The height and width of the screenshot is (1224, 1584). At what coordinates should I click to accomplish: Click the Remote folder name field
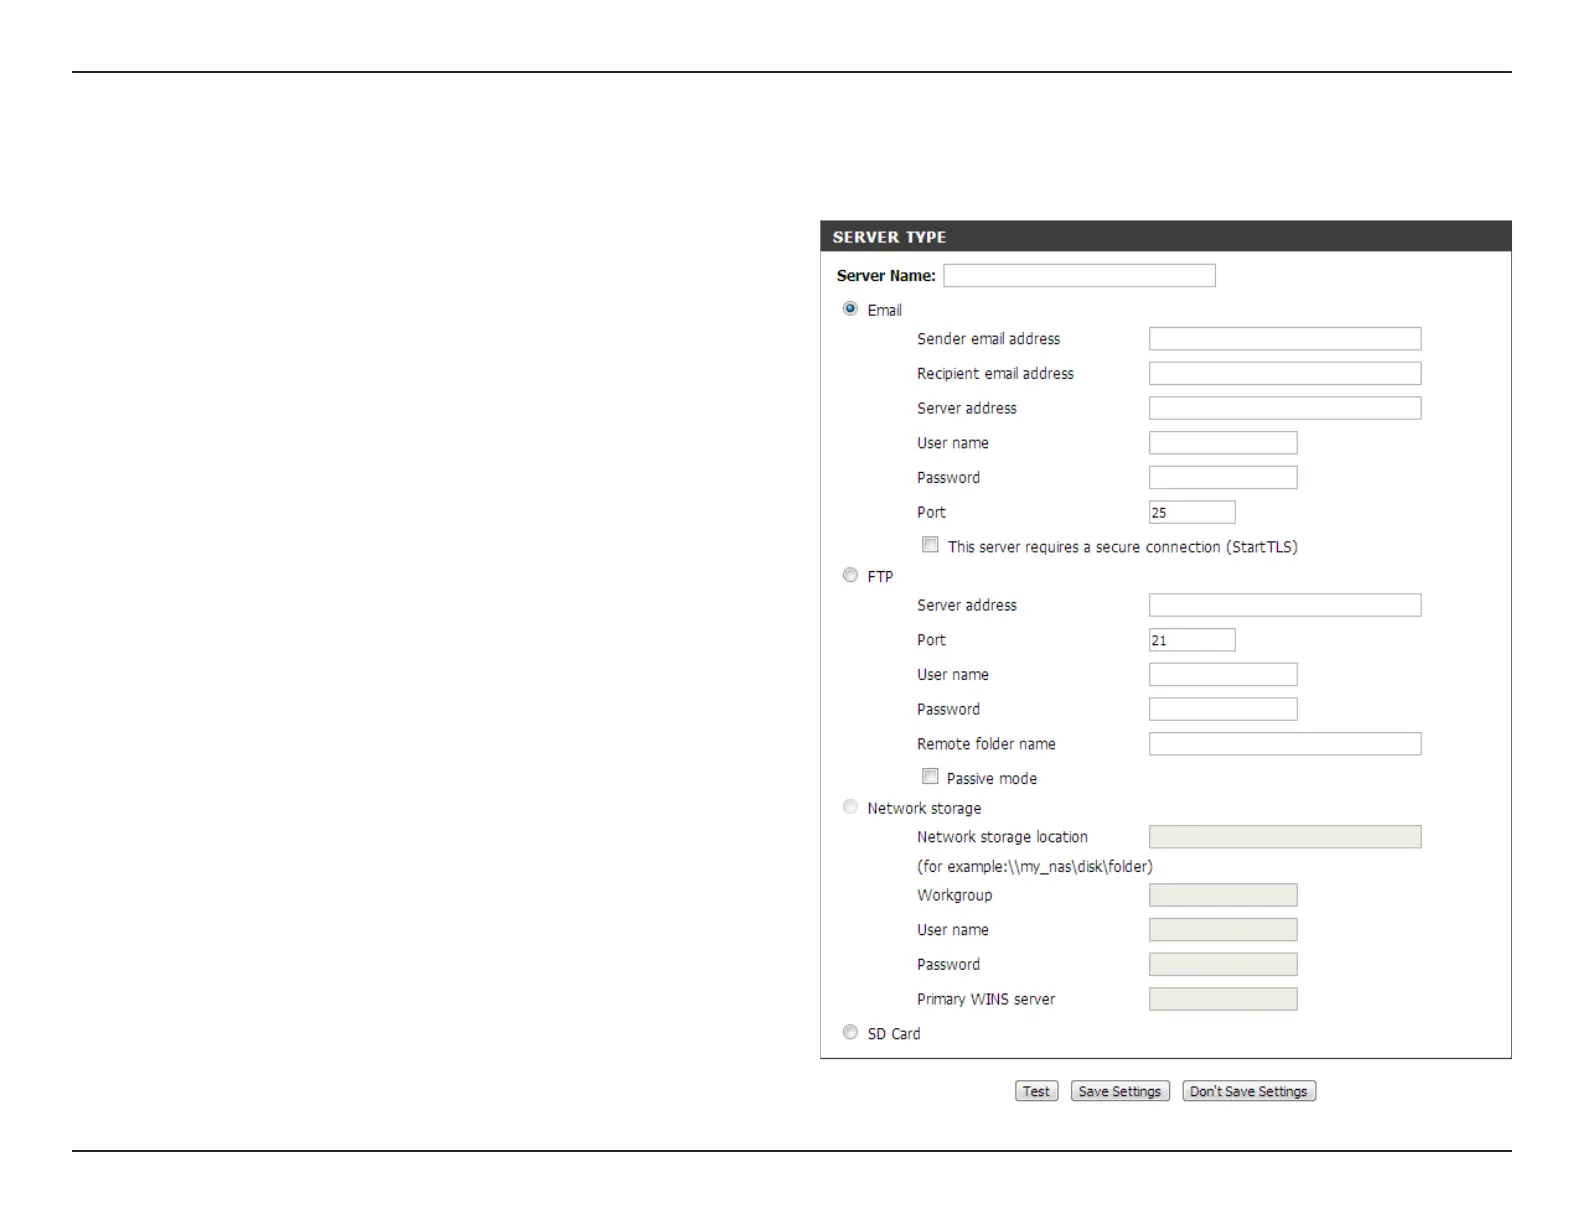pyautogui.click(x=1285, y=744)
